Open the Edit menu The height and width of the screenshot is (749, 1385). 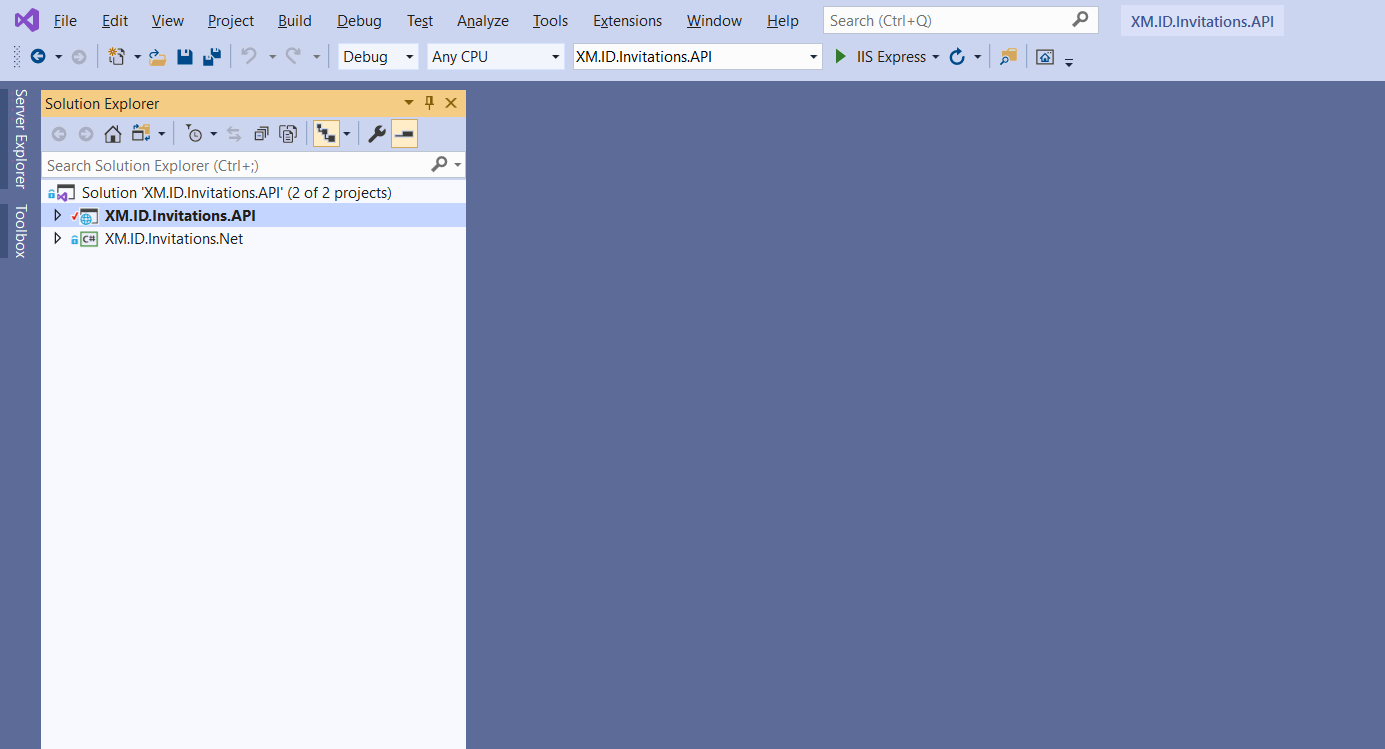[115, 20]
